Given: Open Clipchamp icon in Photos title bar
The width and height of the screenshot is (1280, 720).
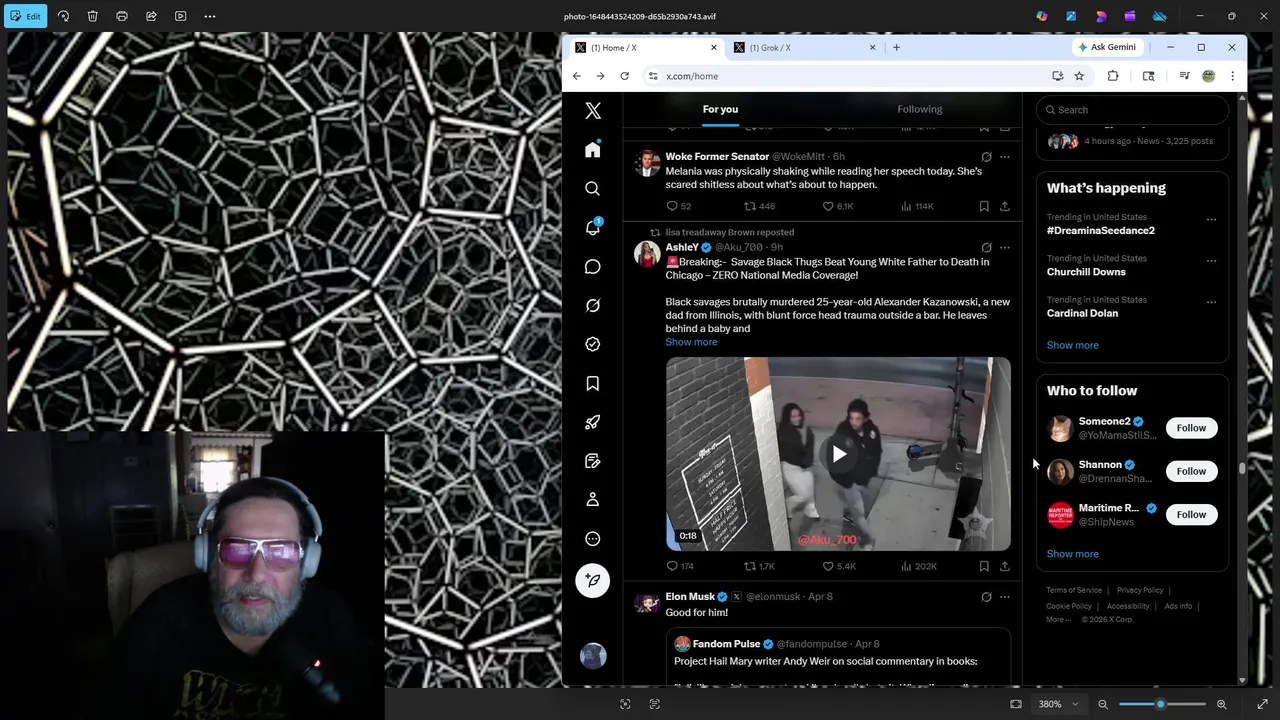Looking at the screenshot, I should point(1130,16).
